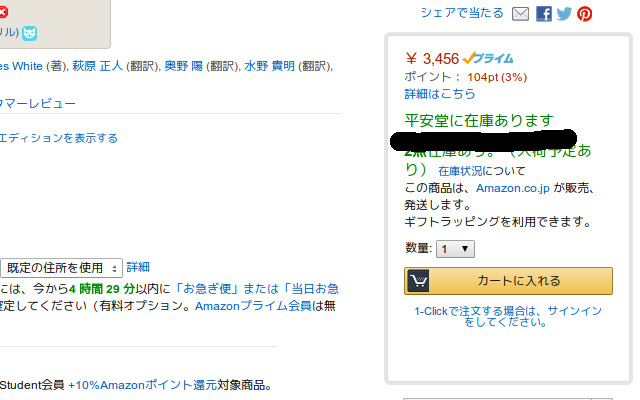Add item with カートに入れる button
Viewport: 640px width, 400px height.
(x=508, y=281)
